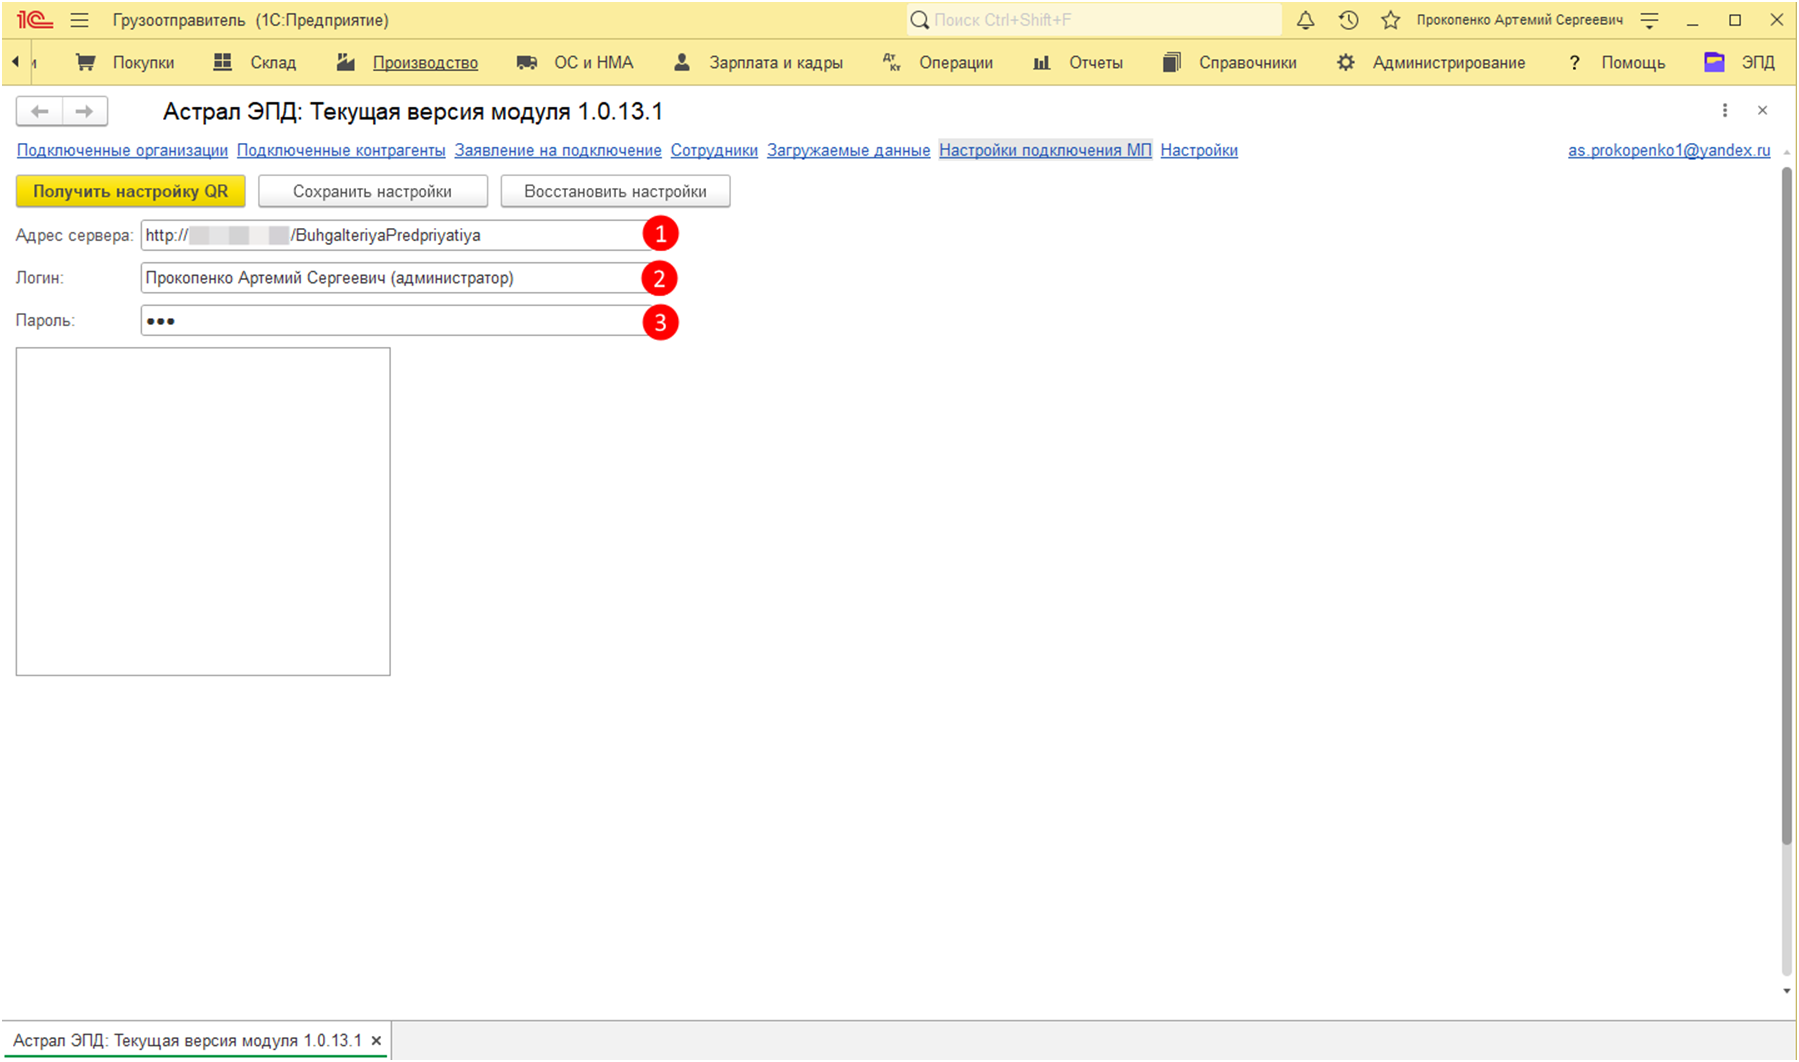Open the Администрирование section
Viewport: 1799px width, 1062px height.
[x=1449, y=62]
